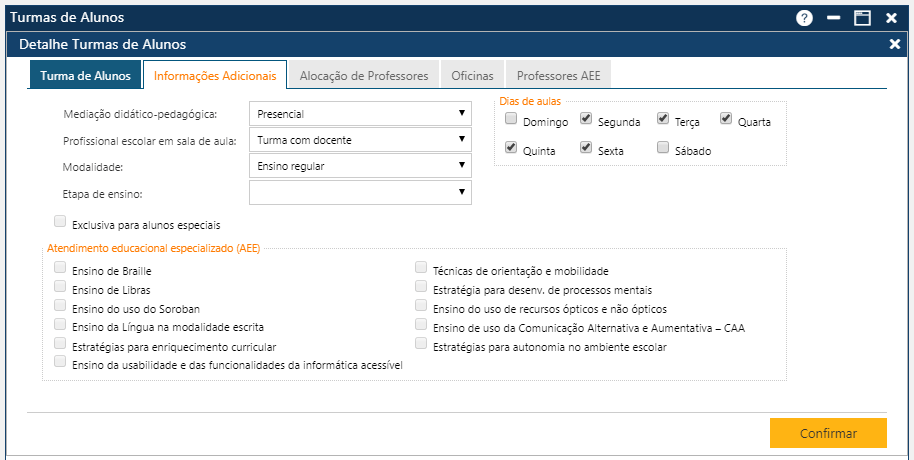The width and height of the screenshot is (914, 460).
Task: Check Exclusiva para alunos especiais
Action: pyautogui.click(x=61, y=222)
